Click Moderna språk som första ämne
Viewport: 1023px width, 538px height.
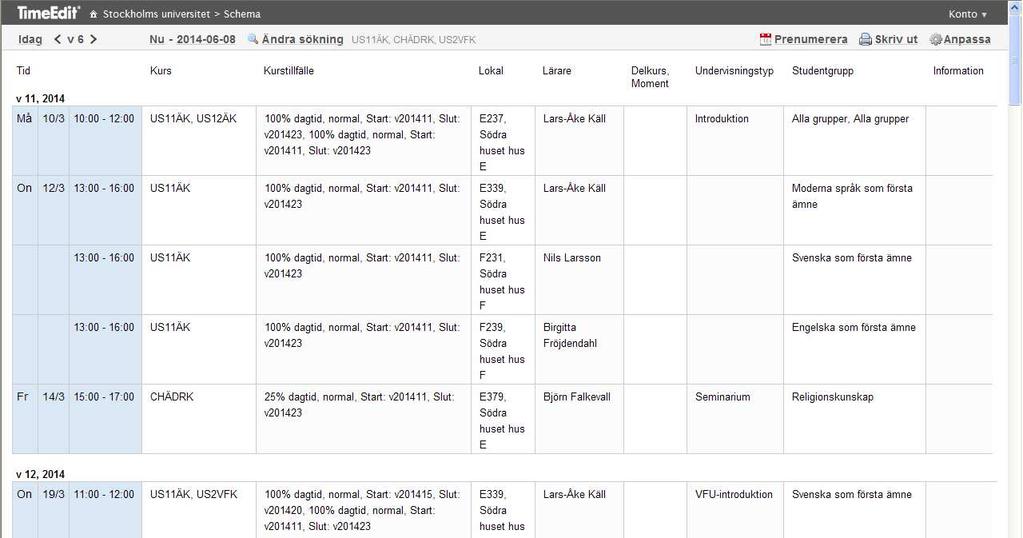click(x=852, y=196)
